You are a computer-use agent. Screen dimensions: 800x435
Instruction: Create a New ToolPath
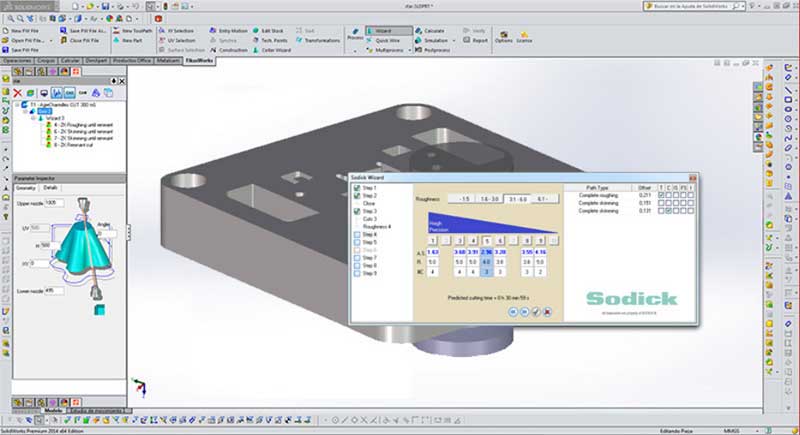point(133,31)
